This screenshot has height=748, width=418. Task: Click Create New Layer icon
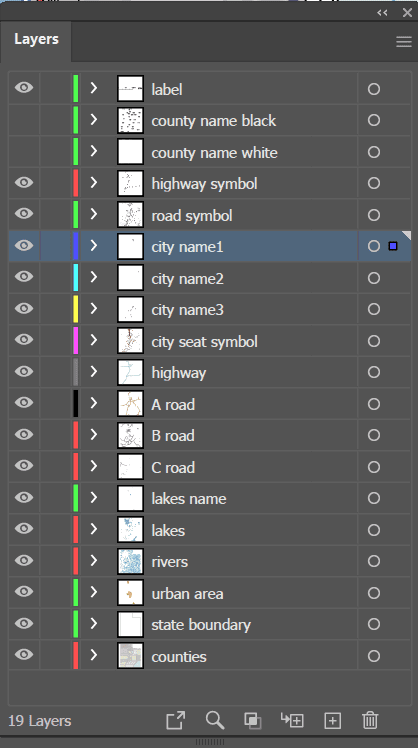tap(332, 720)
